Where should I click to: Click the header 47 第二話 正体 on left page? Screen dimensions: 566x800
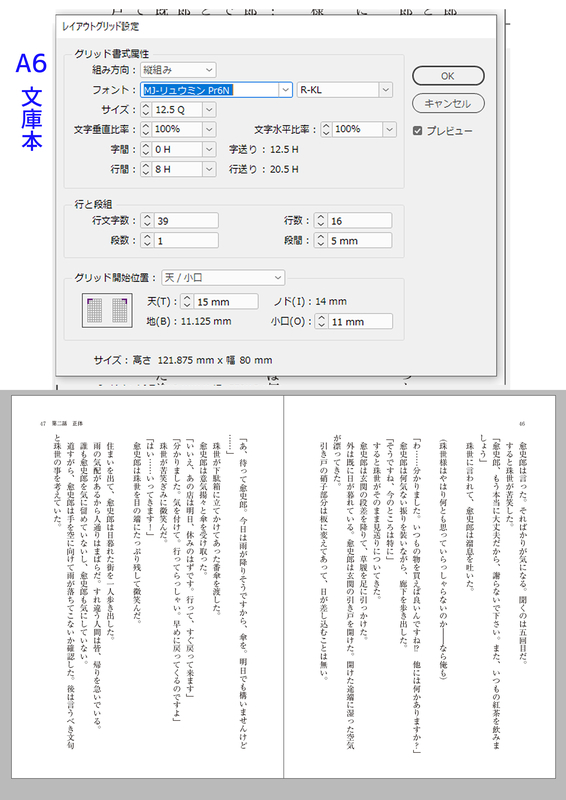click(61, 423)
